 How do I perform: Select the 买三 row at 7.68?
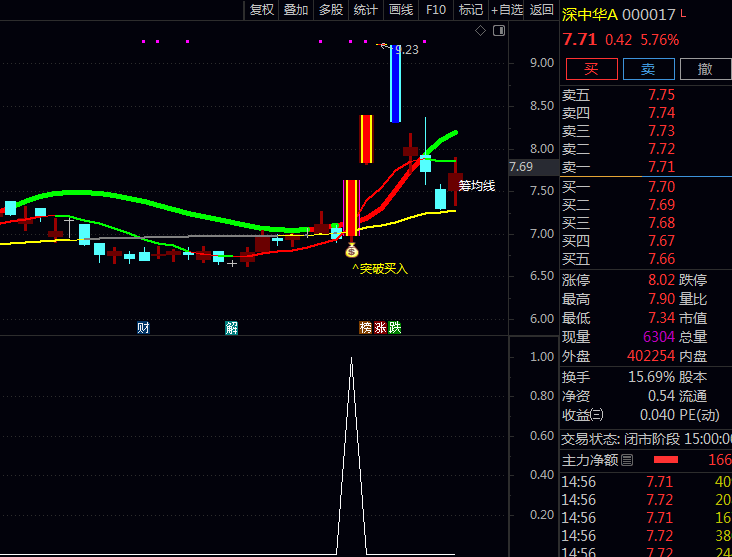646,223
